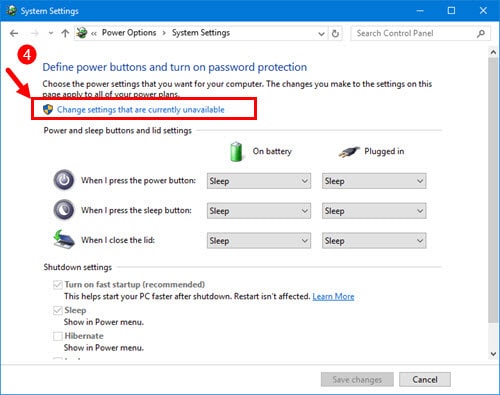The width and height of the screenshot is (500, 395).
Task: Click System Settings breadcrumb
Action: tap(201, 33)
